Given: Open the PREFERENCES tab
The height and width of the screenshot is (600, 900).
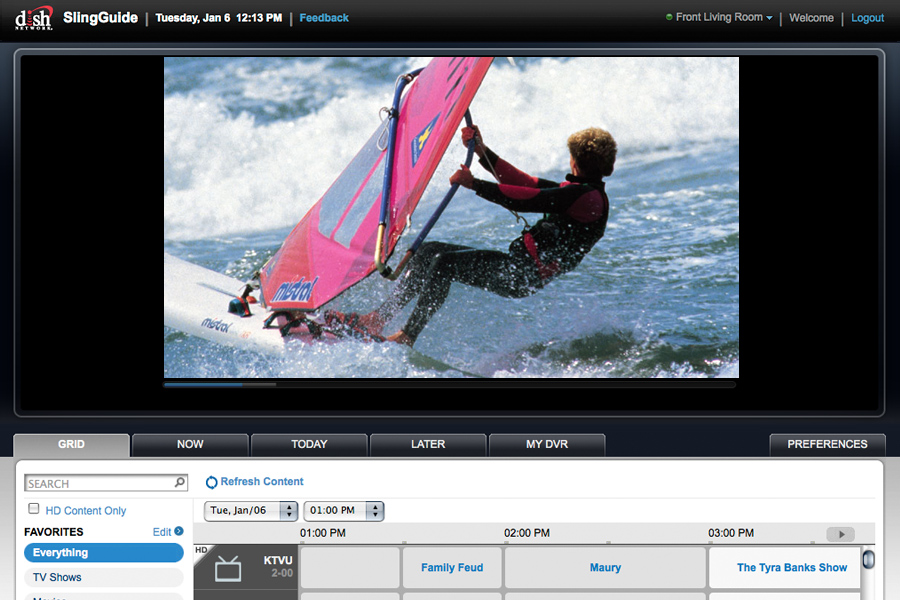Looking at the screenshot, I should click(827, 444).
